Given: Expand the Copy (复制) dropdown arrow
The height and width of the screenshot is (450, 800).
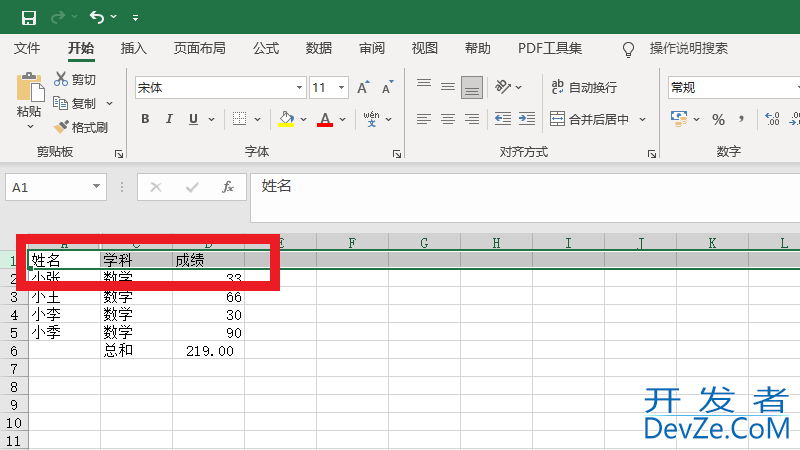Looking at the screenshot, I should pos(110,104).
